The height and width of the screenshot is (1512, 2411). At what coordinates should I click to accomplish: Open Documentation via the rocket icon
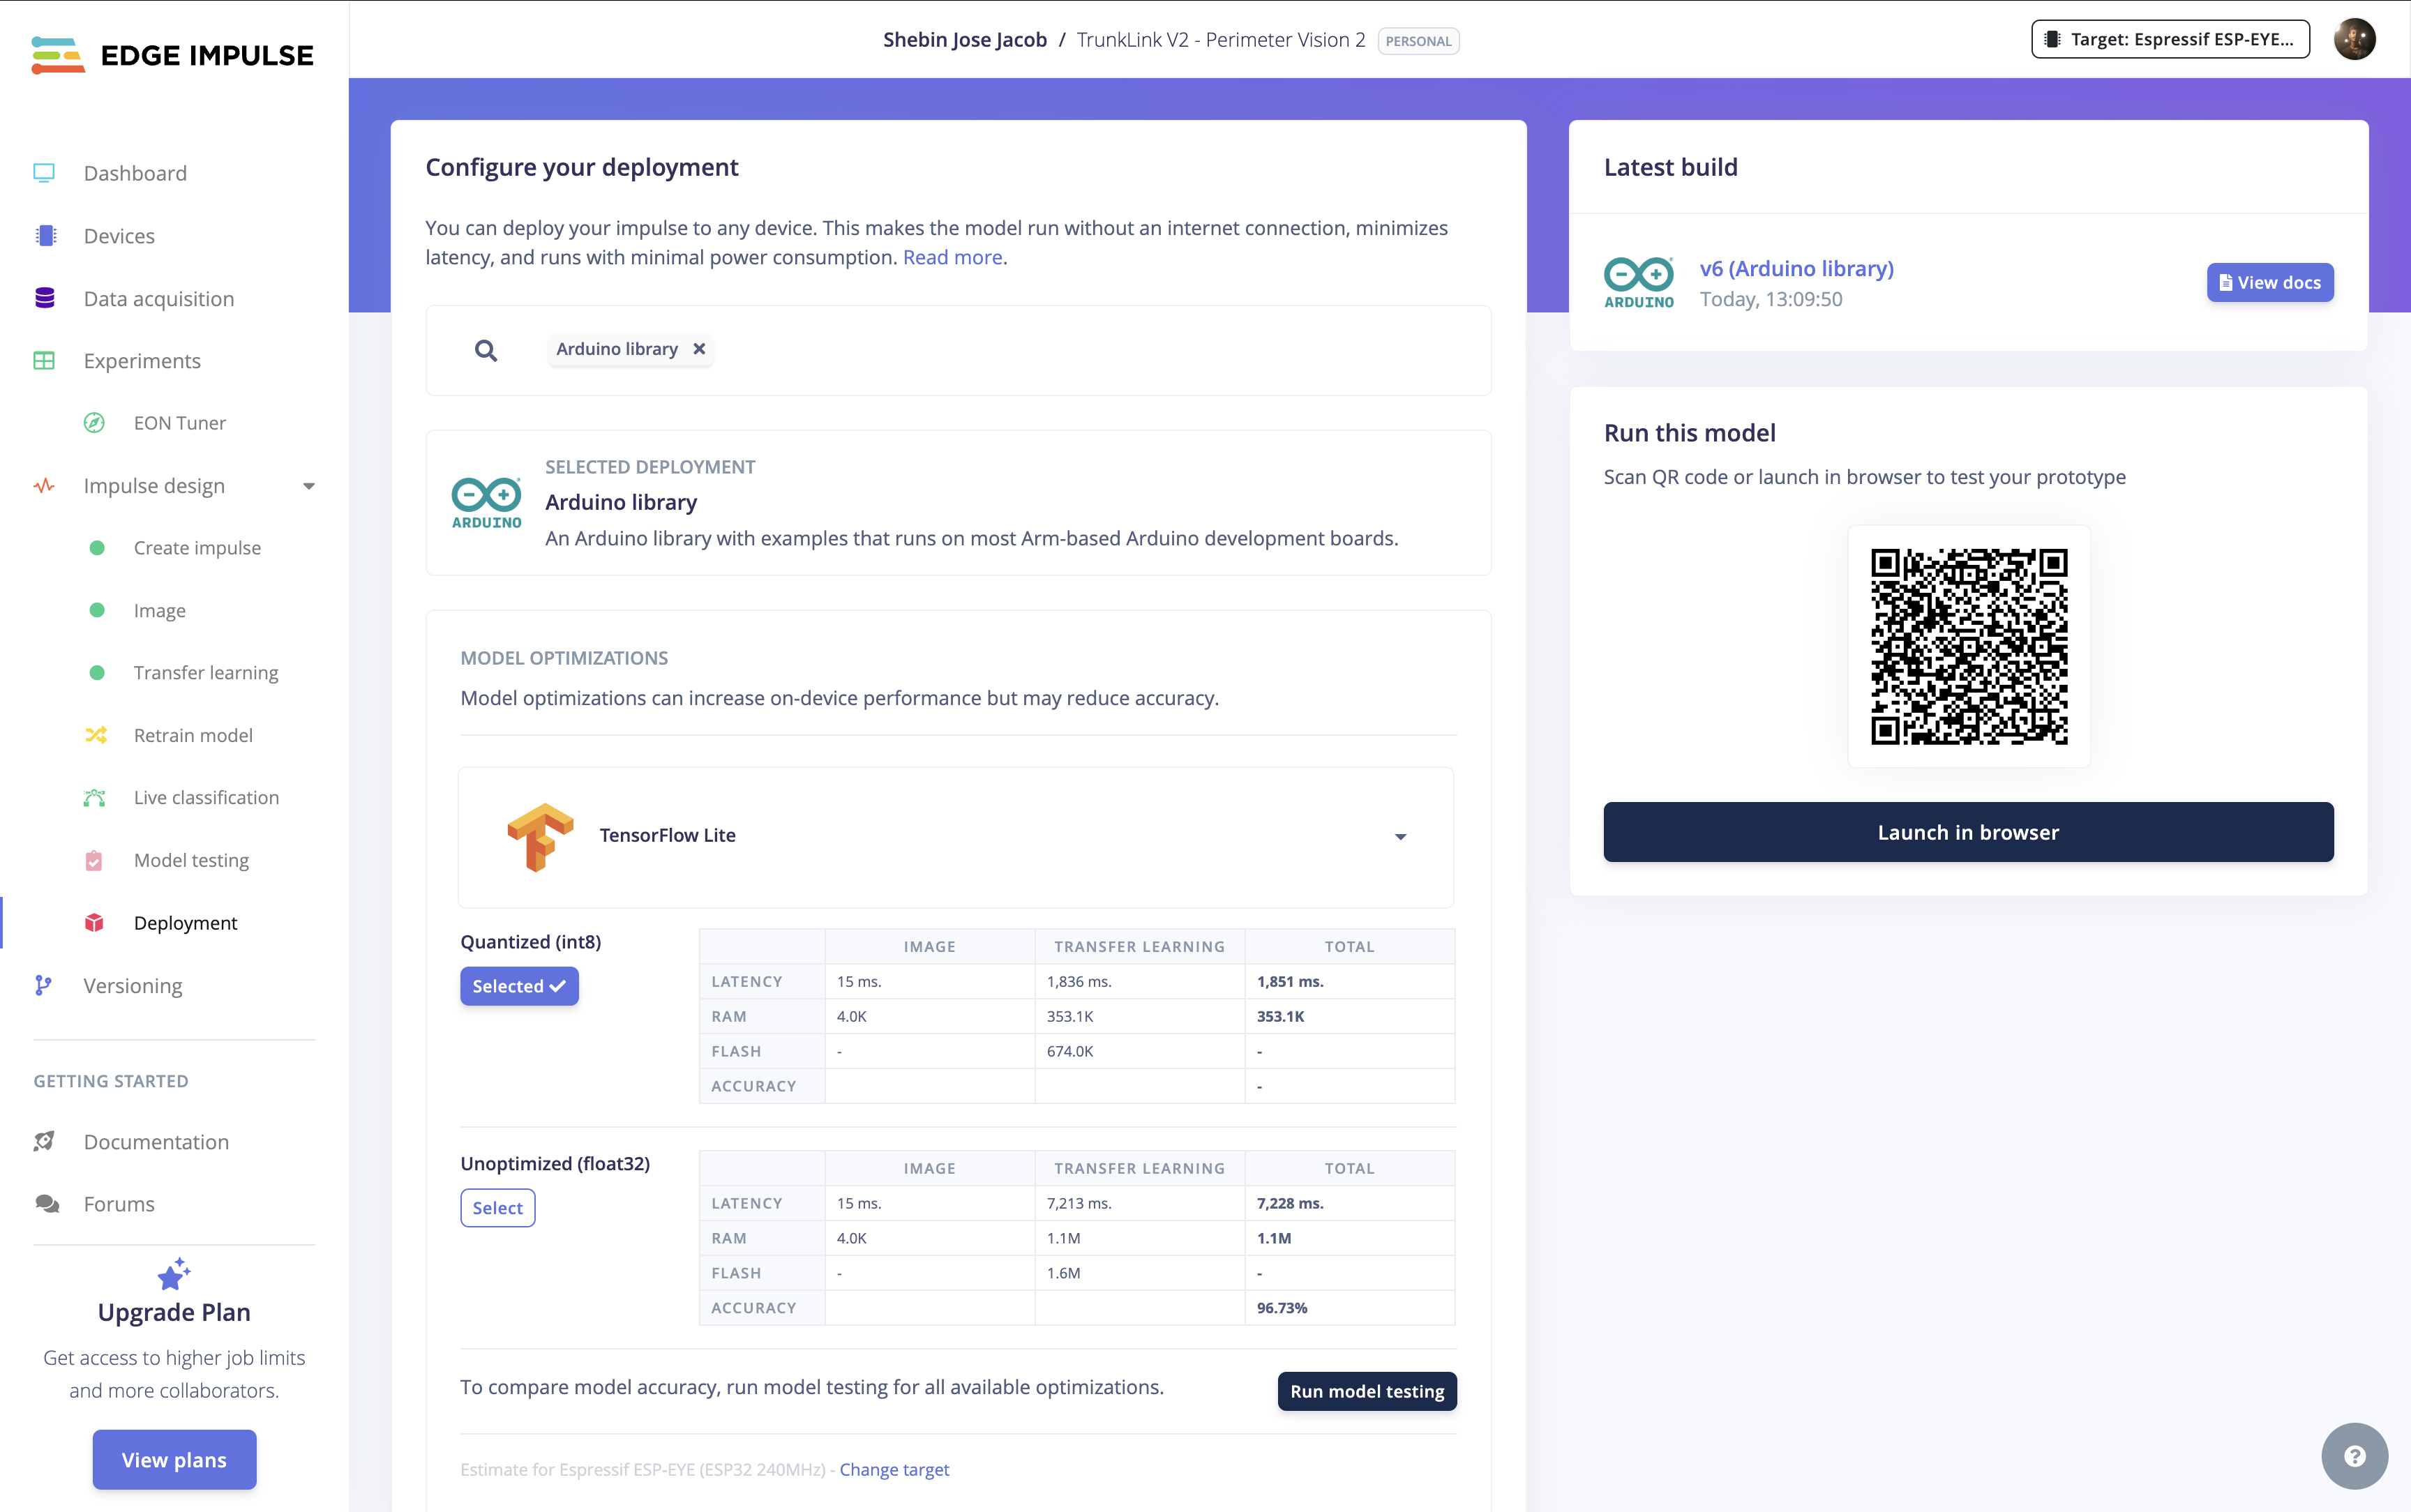pos(44,1141)
